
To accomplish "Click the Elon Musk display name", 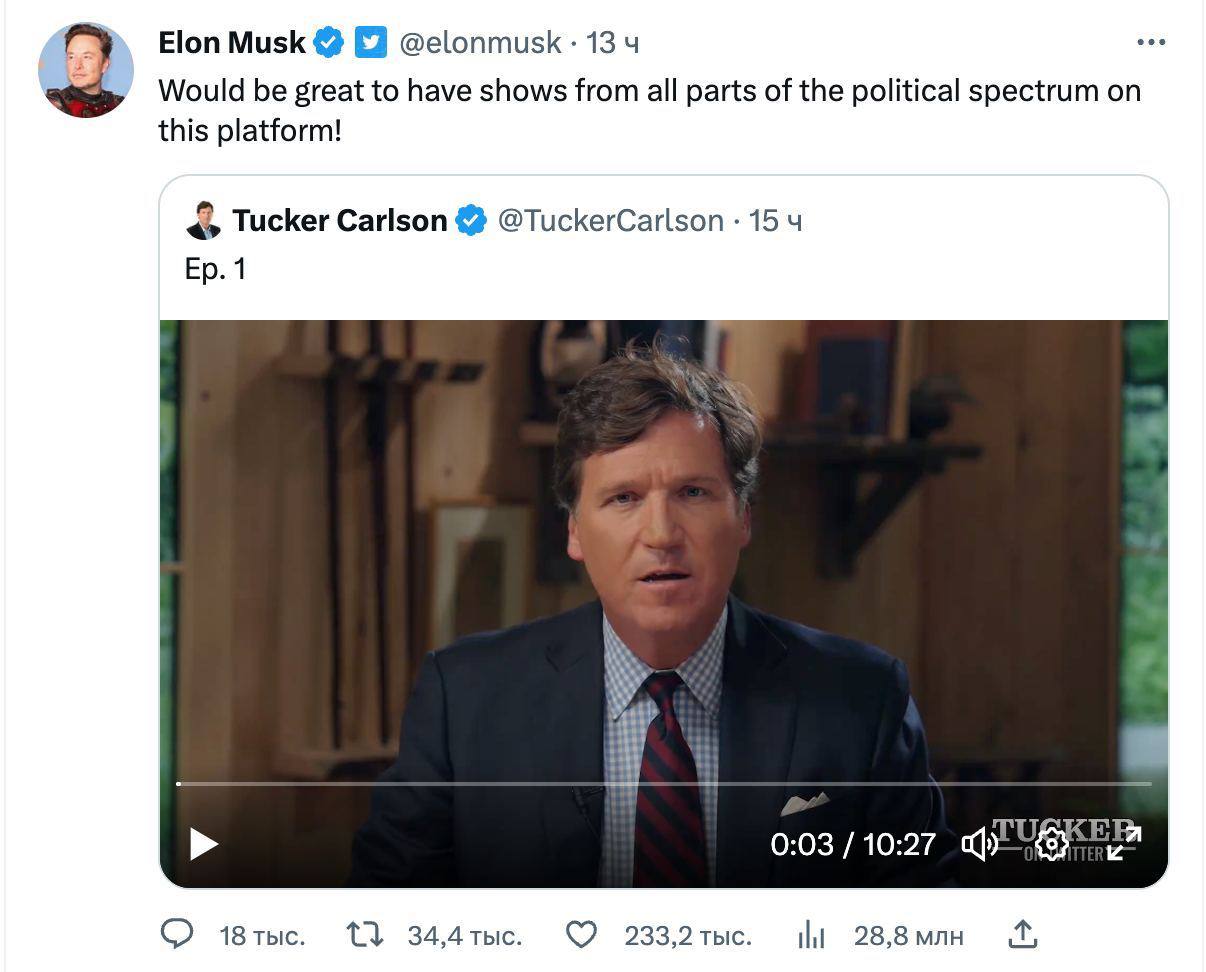I will tap(232, 42).
